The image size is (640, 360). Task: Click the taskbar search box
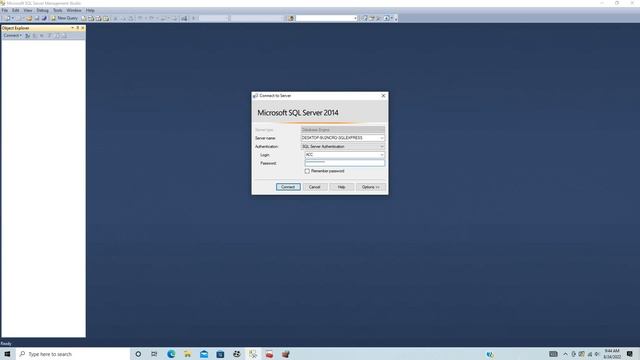73,354
